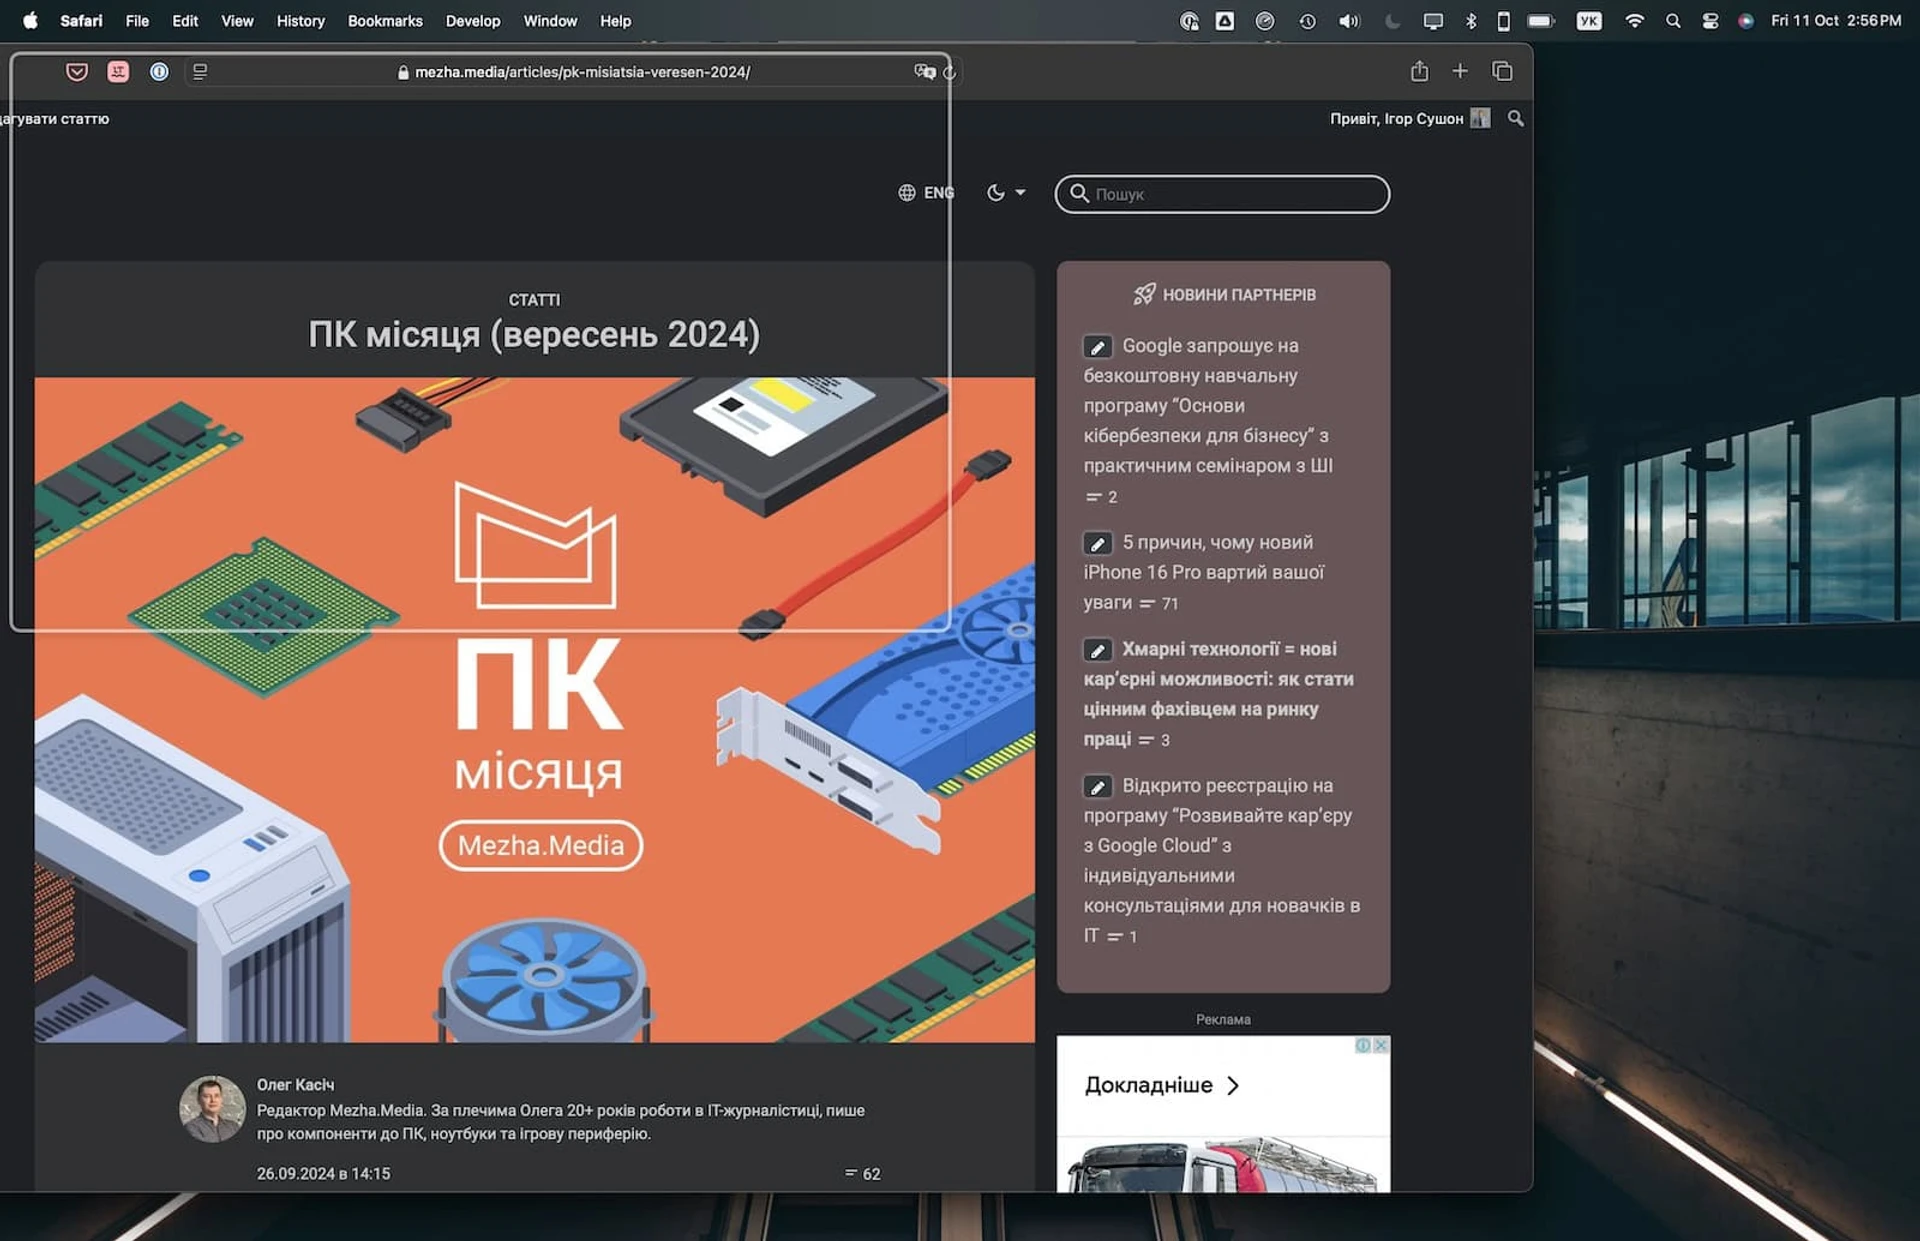The height and width of the screenshot is (1241, 1920).
Task: Open the Привіт, Ігор Сушон account link
Action: (x=1396, y=118)
